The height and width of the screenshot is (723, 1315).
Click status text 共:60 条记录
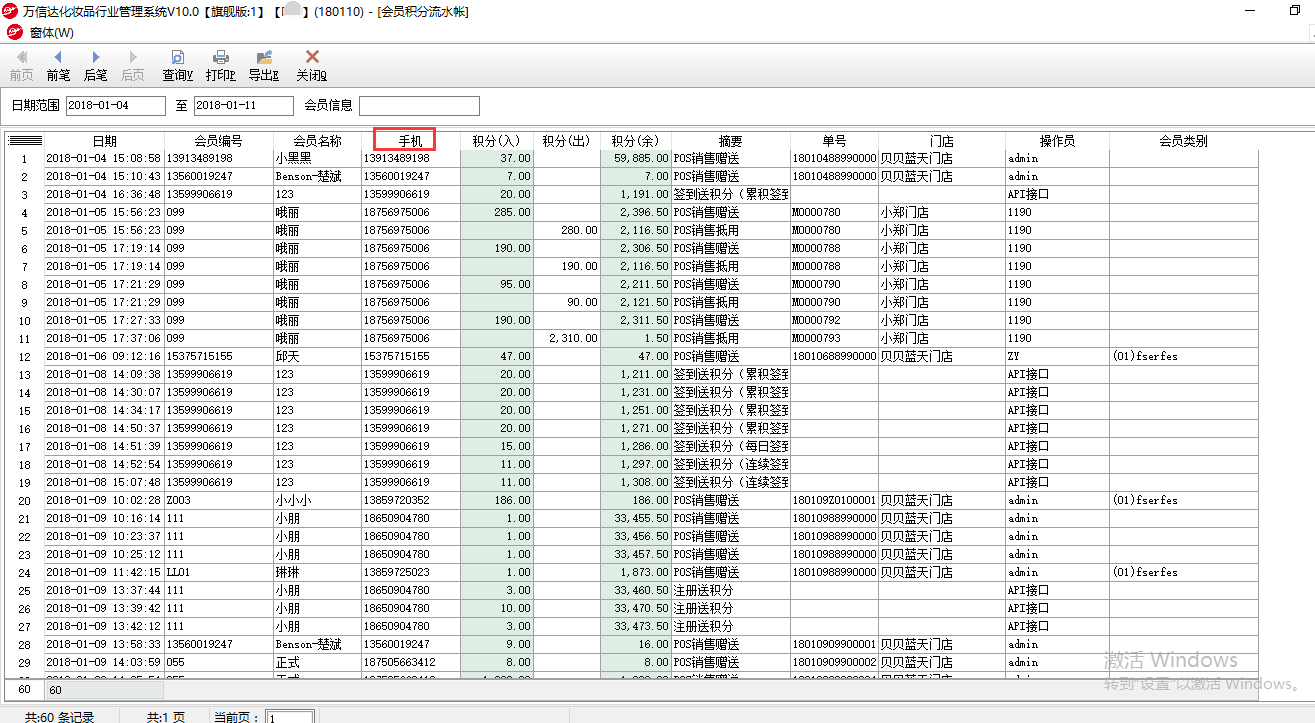(59, 717)
